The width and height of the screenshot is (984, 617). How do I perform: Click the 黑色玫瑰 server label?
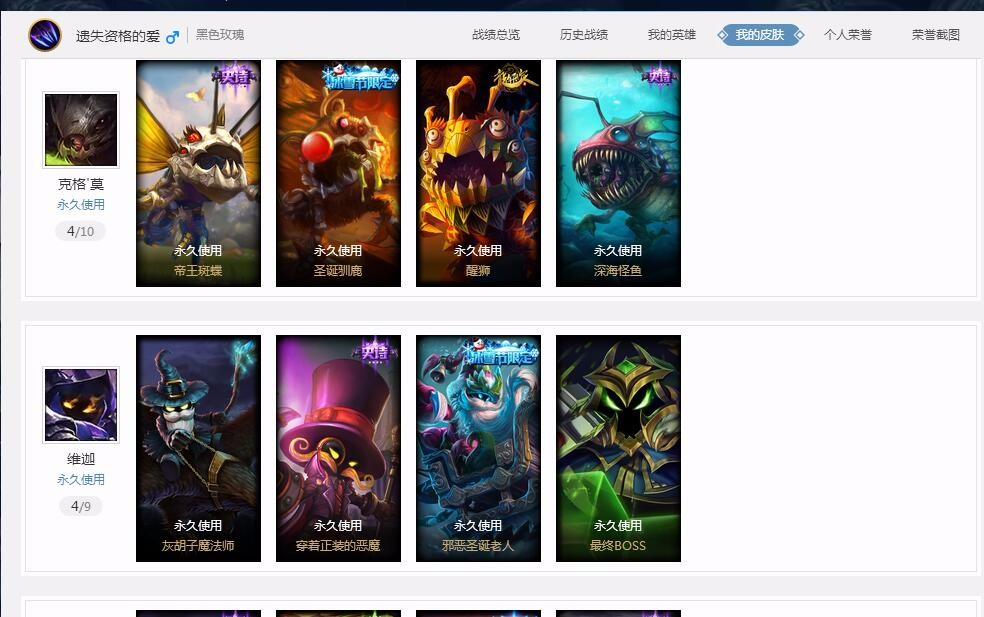pos(220,35)
